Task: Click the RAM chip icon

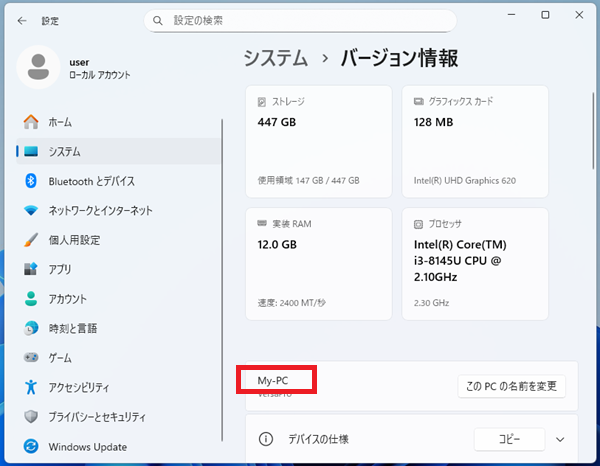Action: (x=262, y=223)
